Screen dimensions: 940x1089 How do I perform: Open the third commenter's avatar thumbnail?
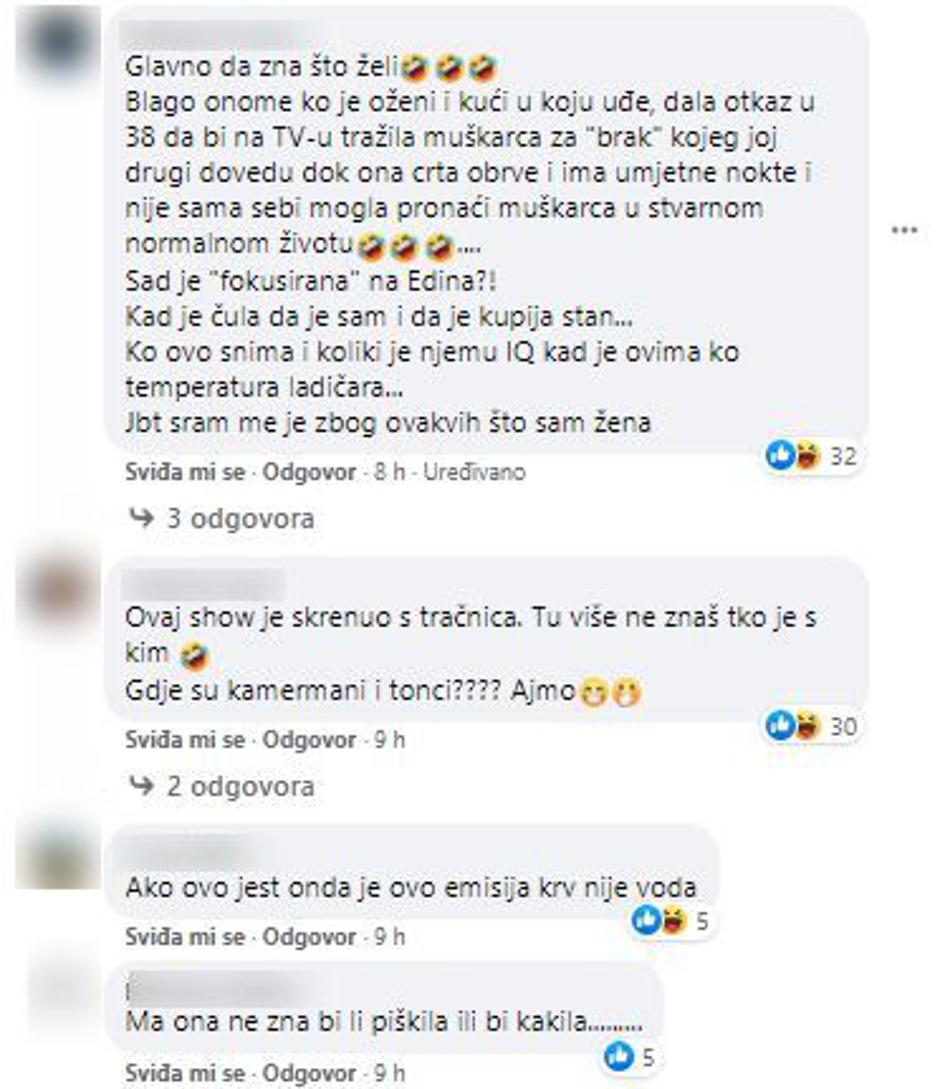(59, 854)
